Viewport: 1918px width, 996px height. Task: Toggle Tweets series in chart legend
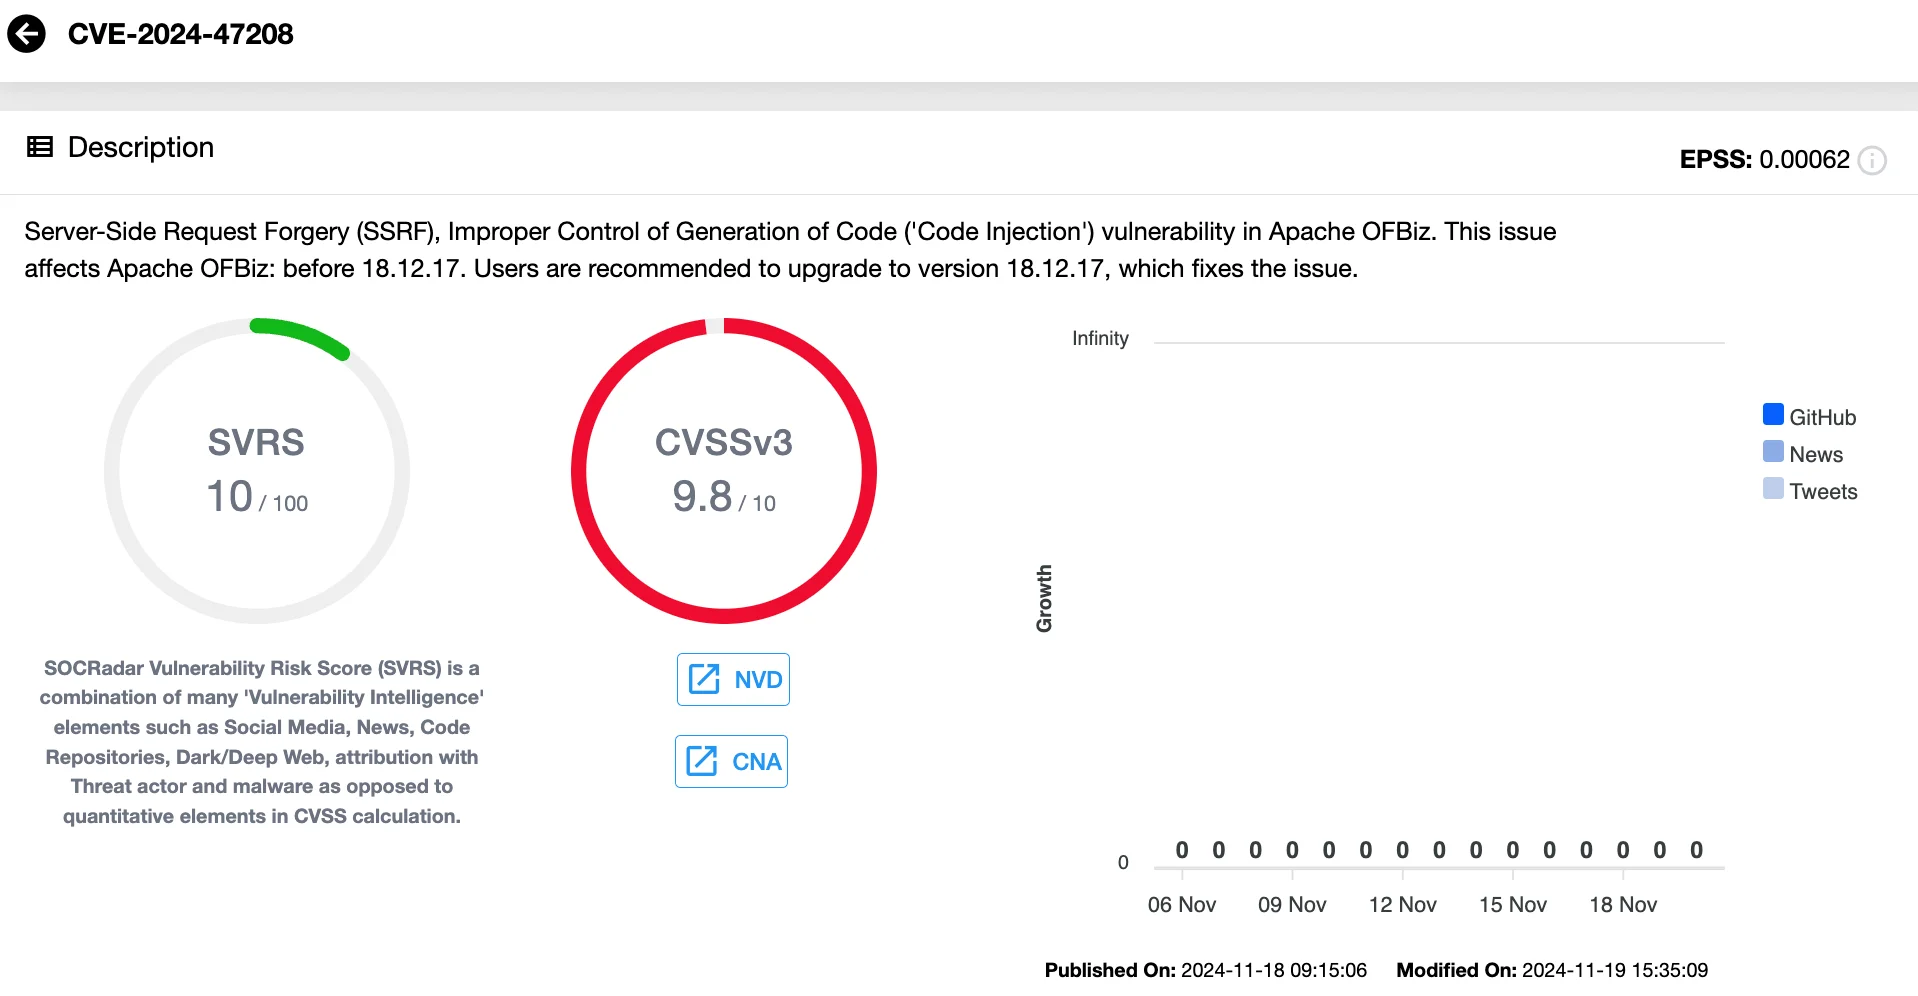pos(1773,489)
